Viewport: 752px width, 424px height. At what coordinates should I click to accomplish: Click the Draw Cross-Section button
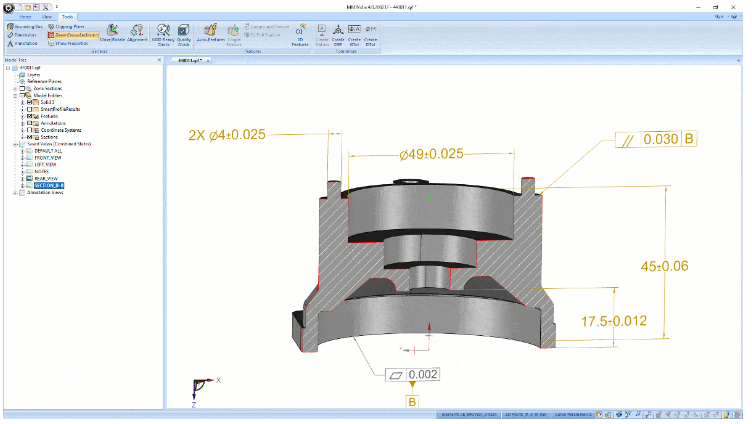point(72,34)
